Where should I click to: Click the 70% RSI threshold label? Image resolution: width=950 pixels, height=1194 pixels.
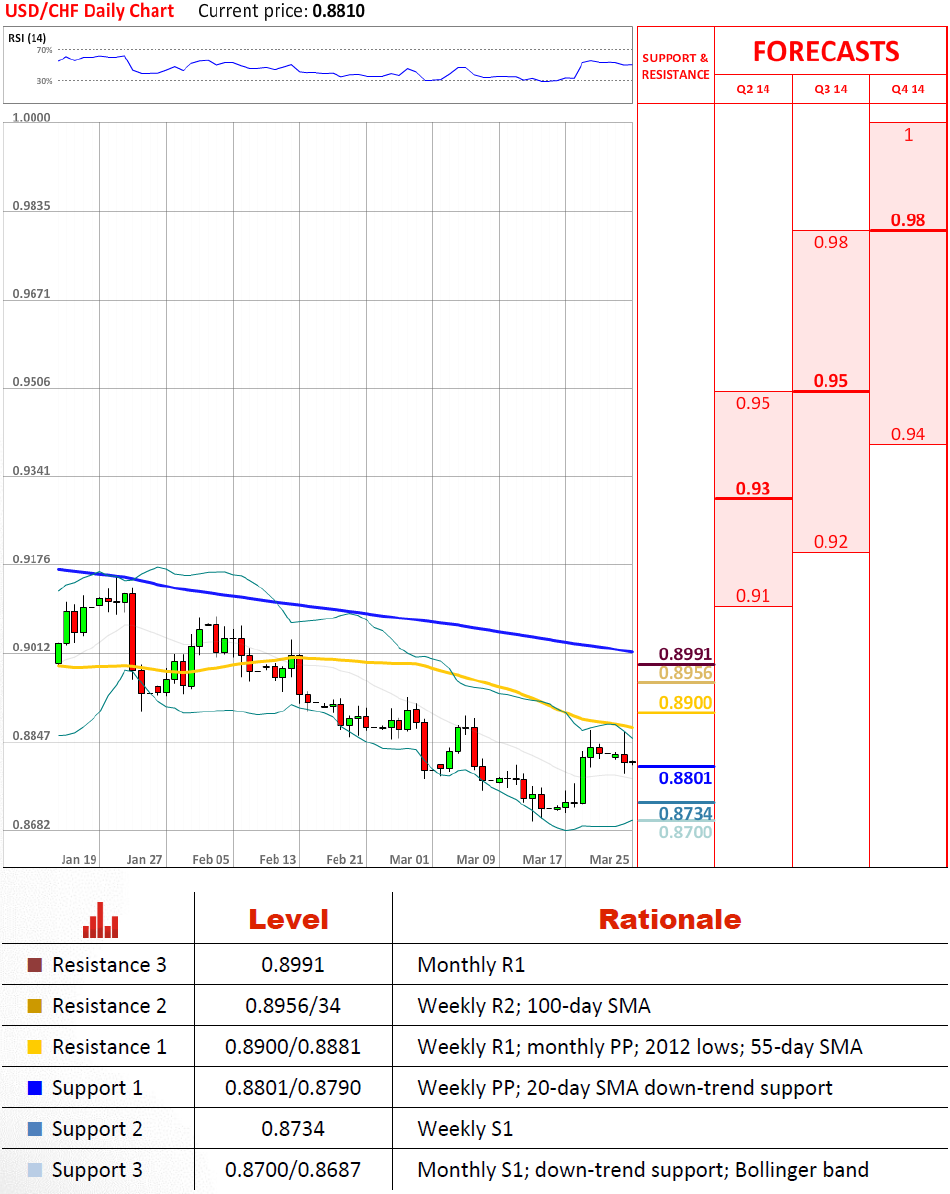click(x=44, y=50)
